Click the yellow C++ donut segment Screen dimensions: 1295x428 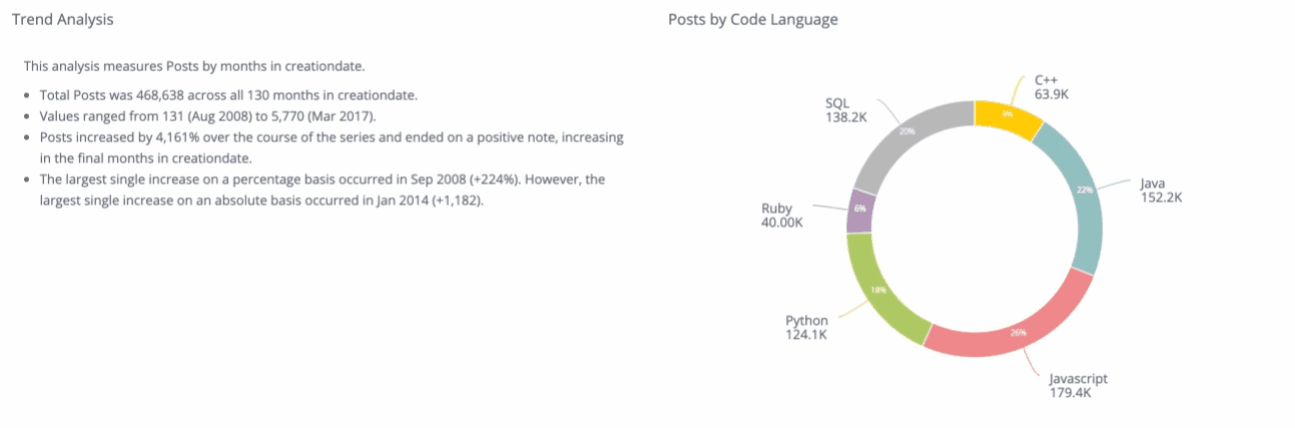click(1007, 116)
